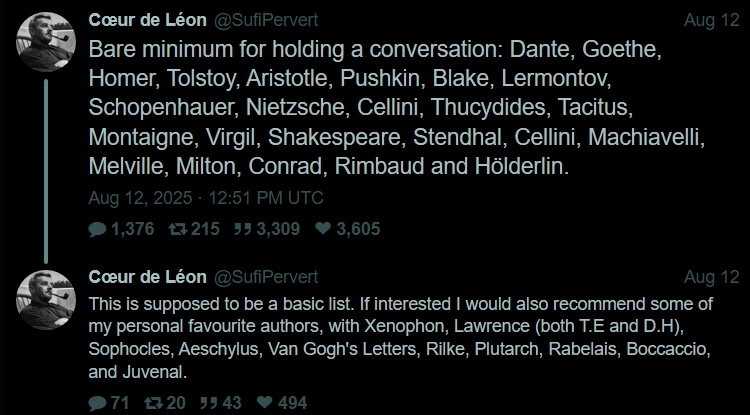
Task: Click the replies icon showing 71
Action: (x=98, y=403)
